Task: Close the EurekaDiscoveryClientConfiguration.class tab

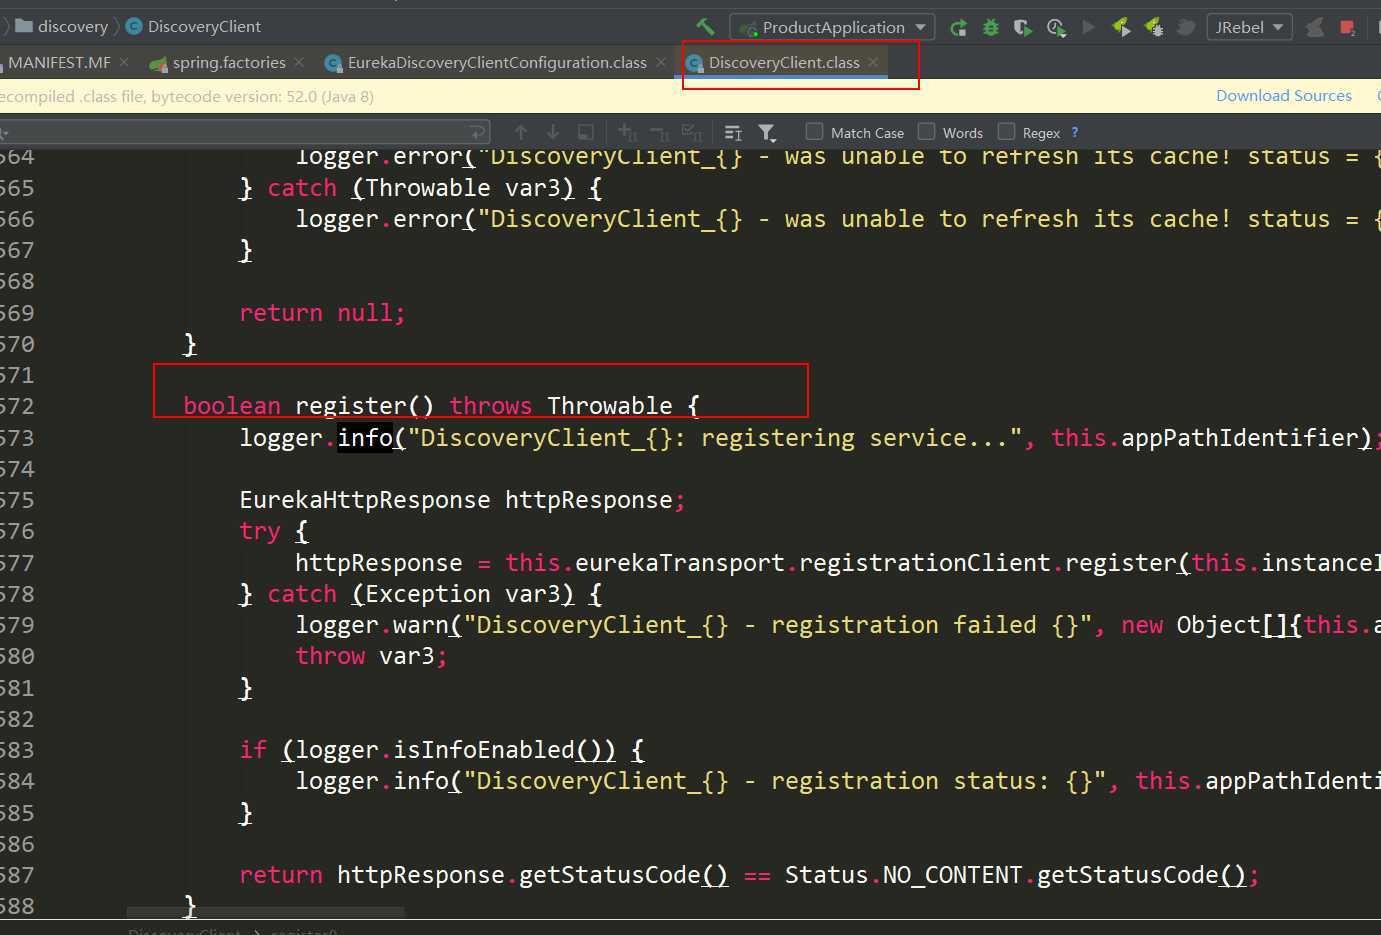Action: pyautogui.click(x=661, y=62)
